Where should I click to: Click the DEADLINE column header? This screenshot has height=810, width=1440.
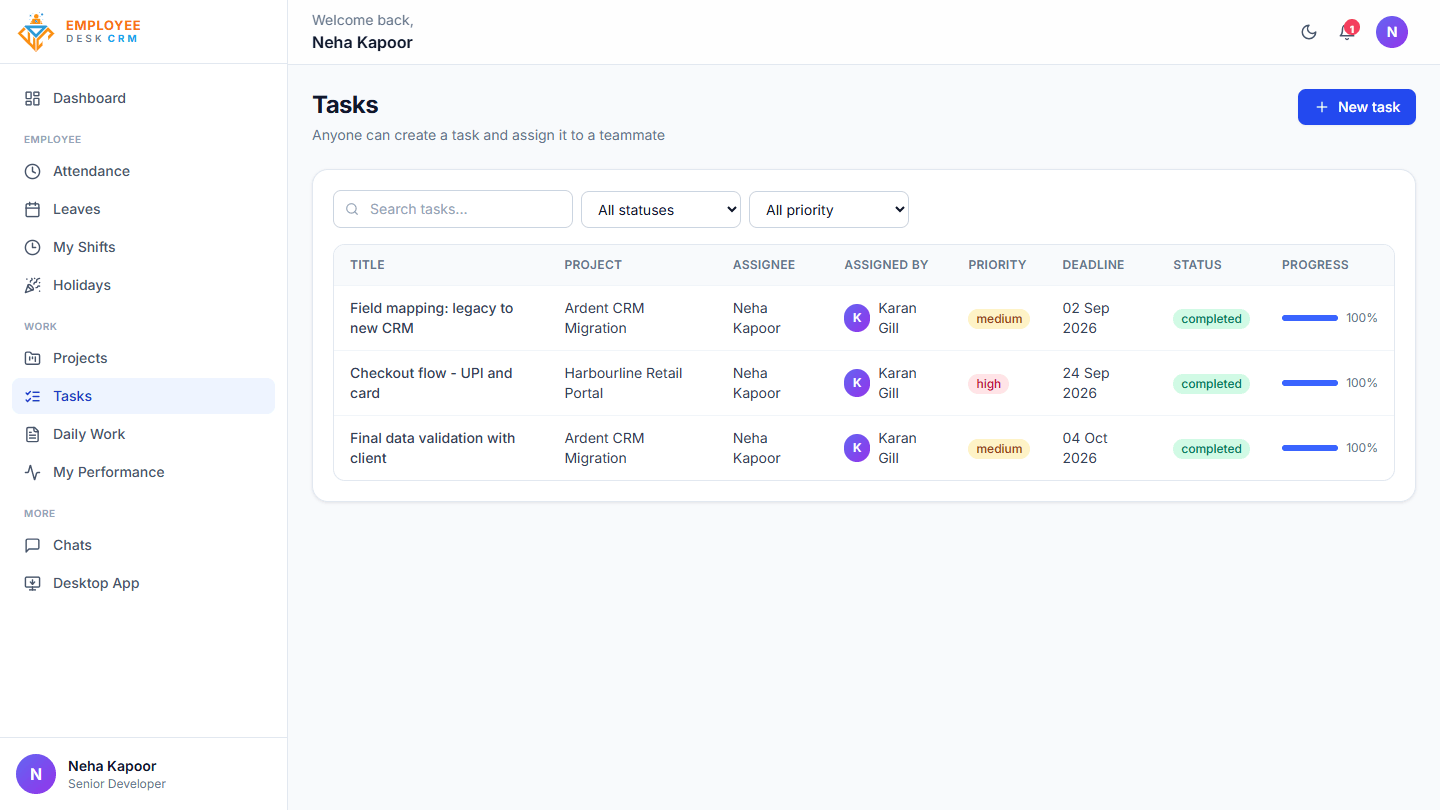1093,265
